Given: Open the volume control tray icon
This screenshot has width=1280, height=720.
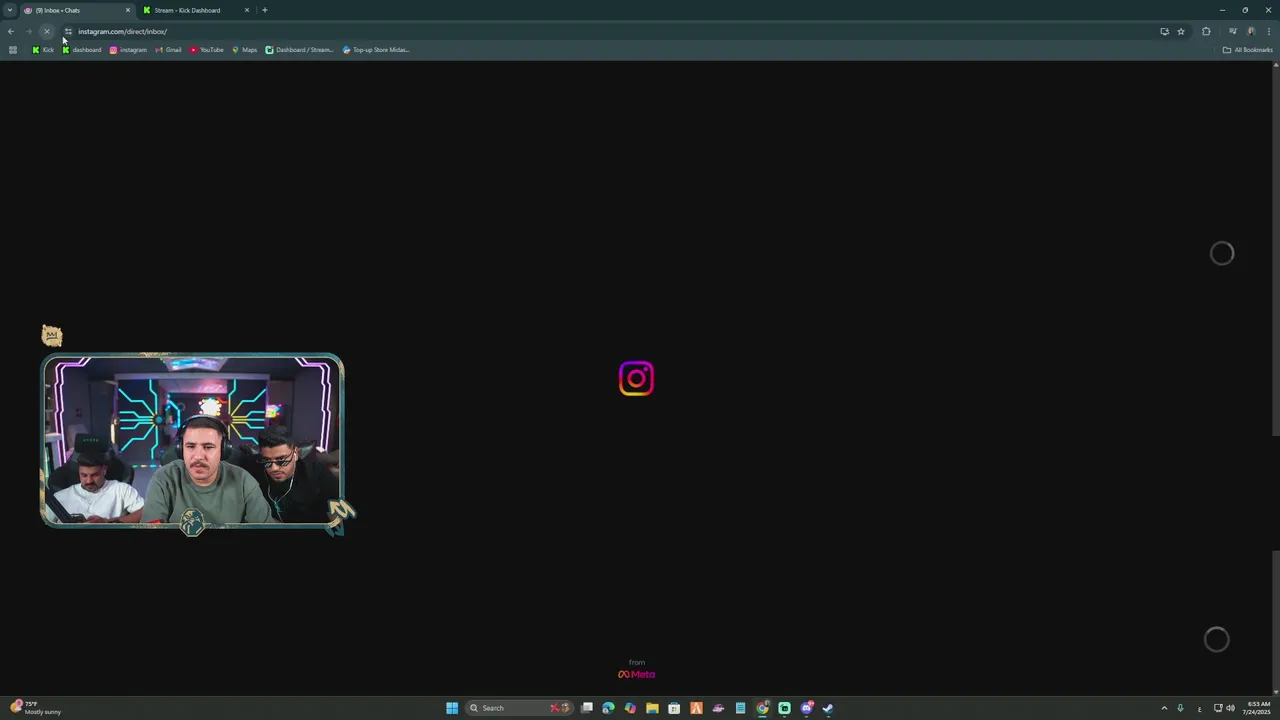Looking at the screenshot, I should pyautogui.click(x=1230, y=708).
